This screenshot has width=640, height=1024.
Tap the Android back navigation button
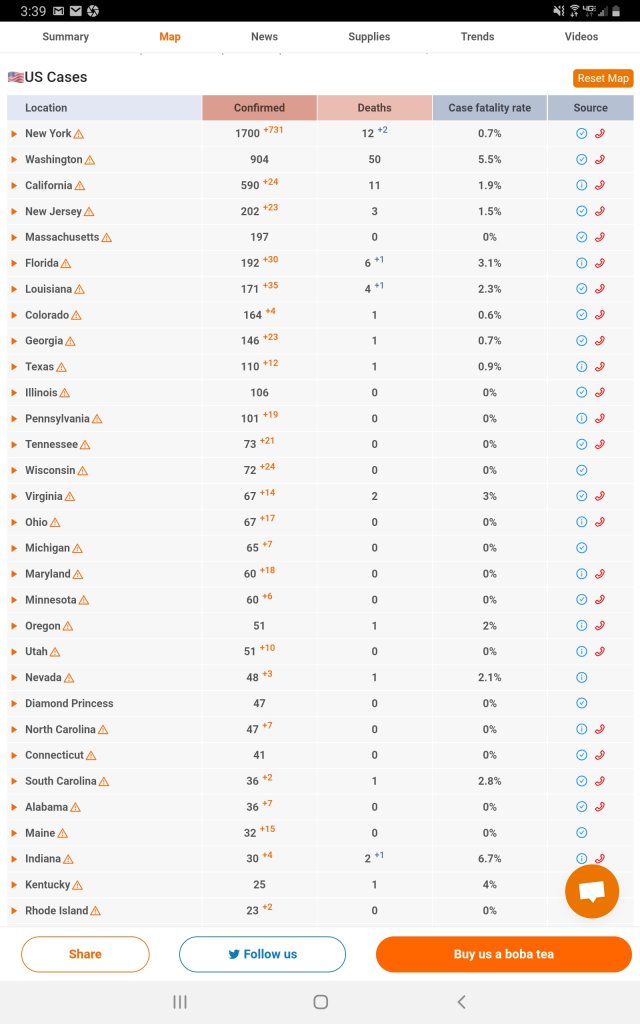tap(461, 1002)
